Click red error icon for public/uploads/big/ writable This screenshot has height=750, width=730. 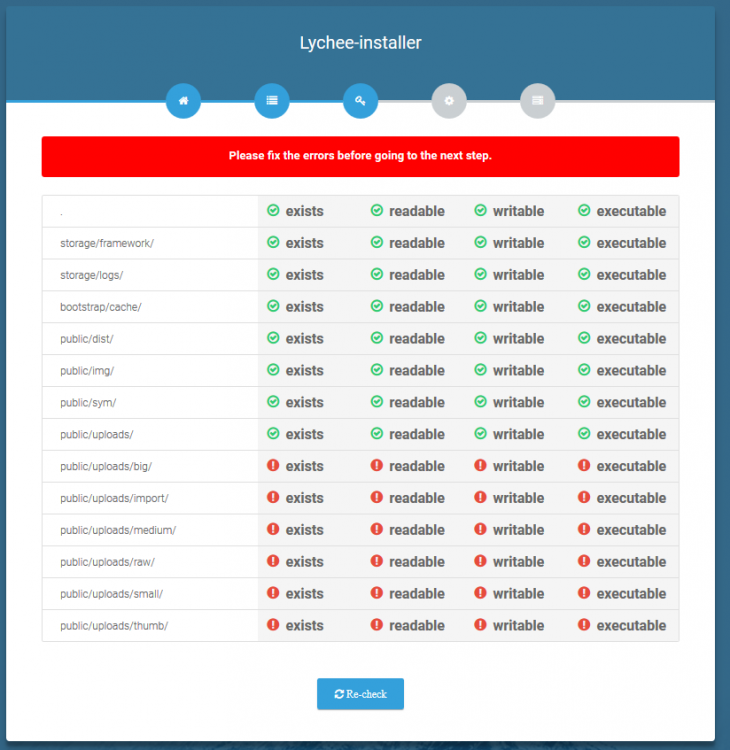[480, 465]
